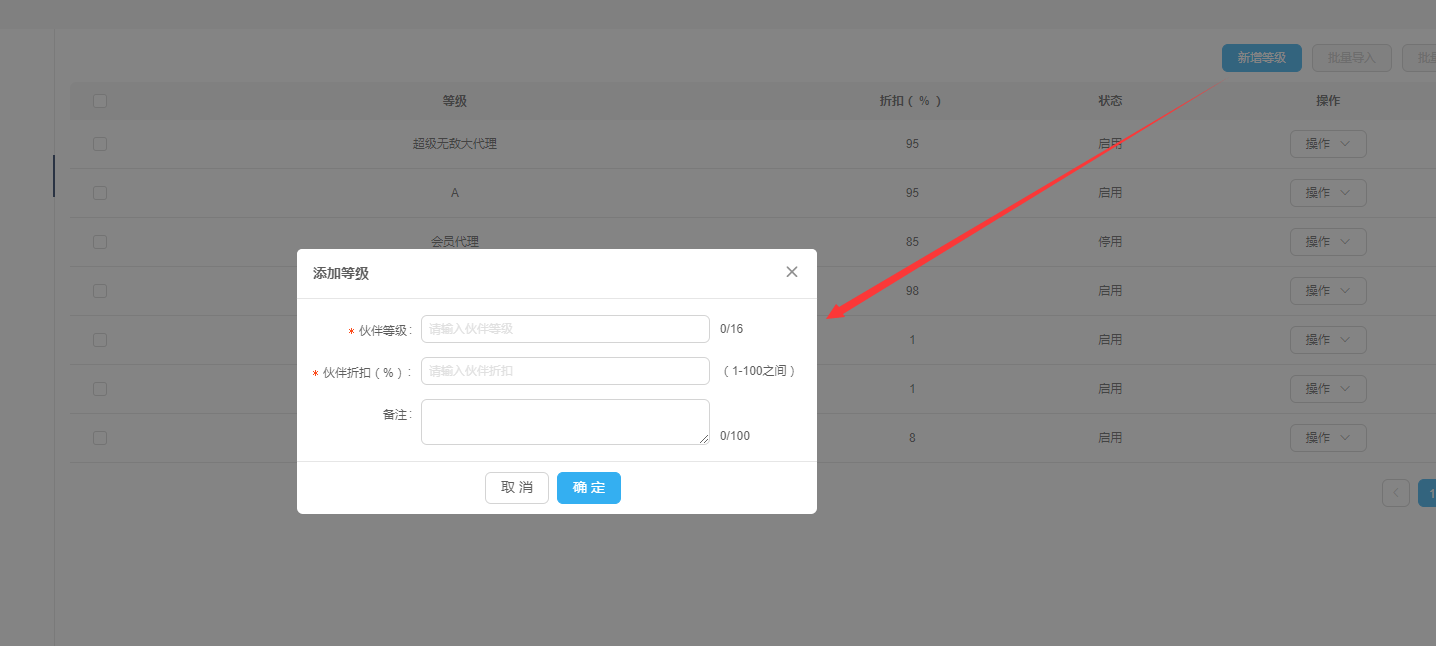The height and width of the screenshot is (646, 1436).
Task: Expand 操作 dropdown in the 98 discount row
Action: (1327, 291)
